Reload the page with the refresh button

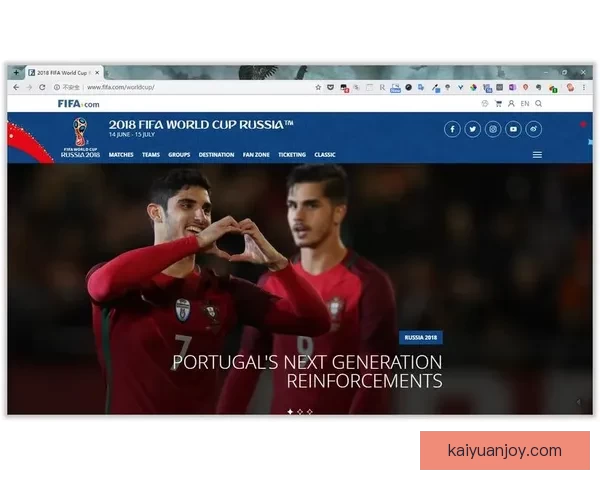pos(42,87)
